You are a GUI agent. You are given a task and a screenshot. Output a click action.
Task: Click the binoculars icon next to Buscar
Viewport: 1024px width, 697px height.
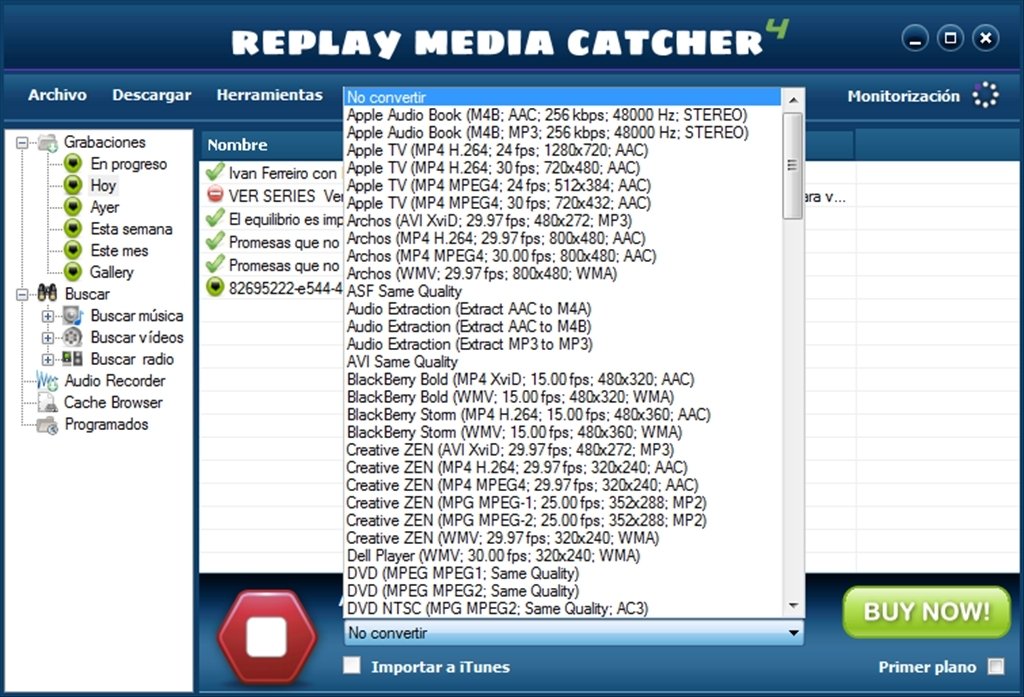47,293
